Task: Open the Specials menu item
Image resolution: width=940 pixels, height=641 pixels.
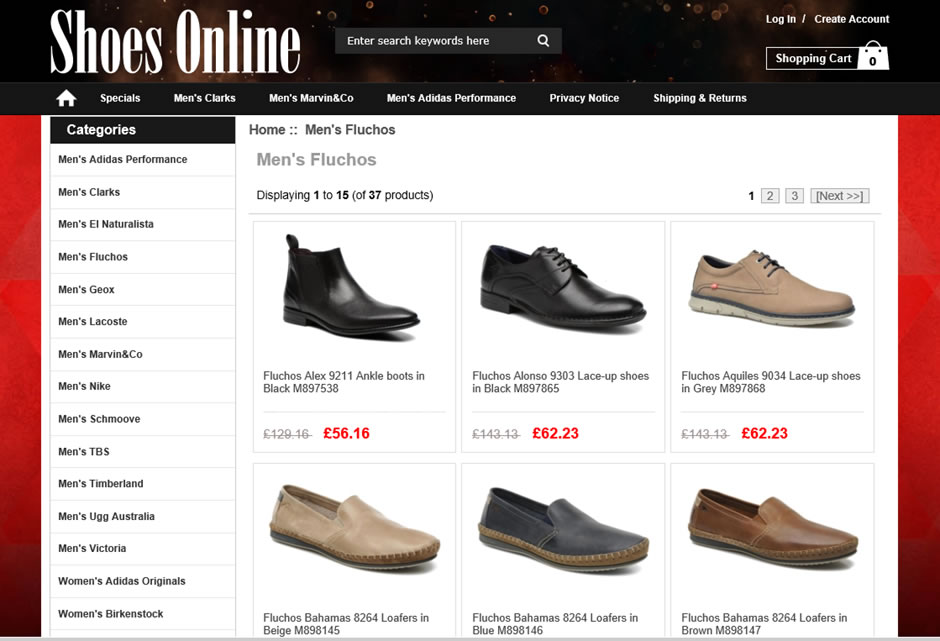Action: click(120, 98)
